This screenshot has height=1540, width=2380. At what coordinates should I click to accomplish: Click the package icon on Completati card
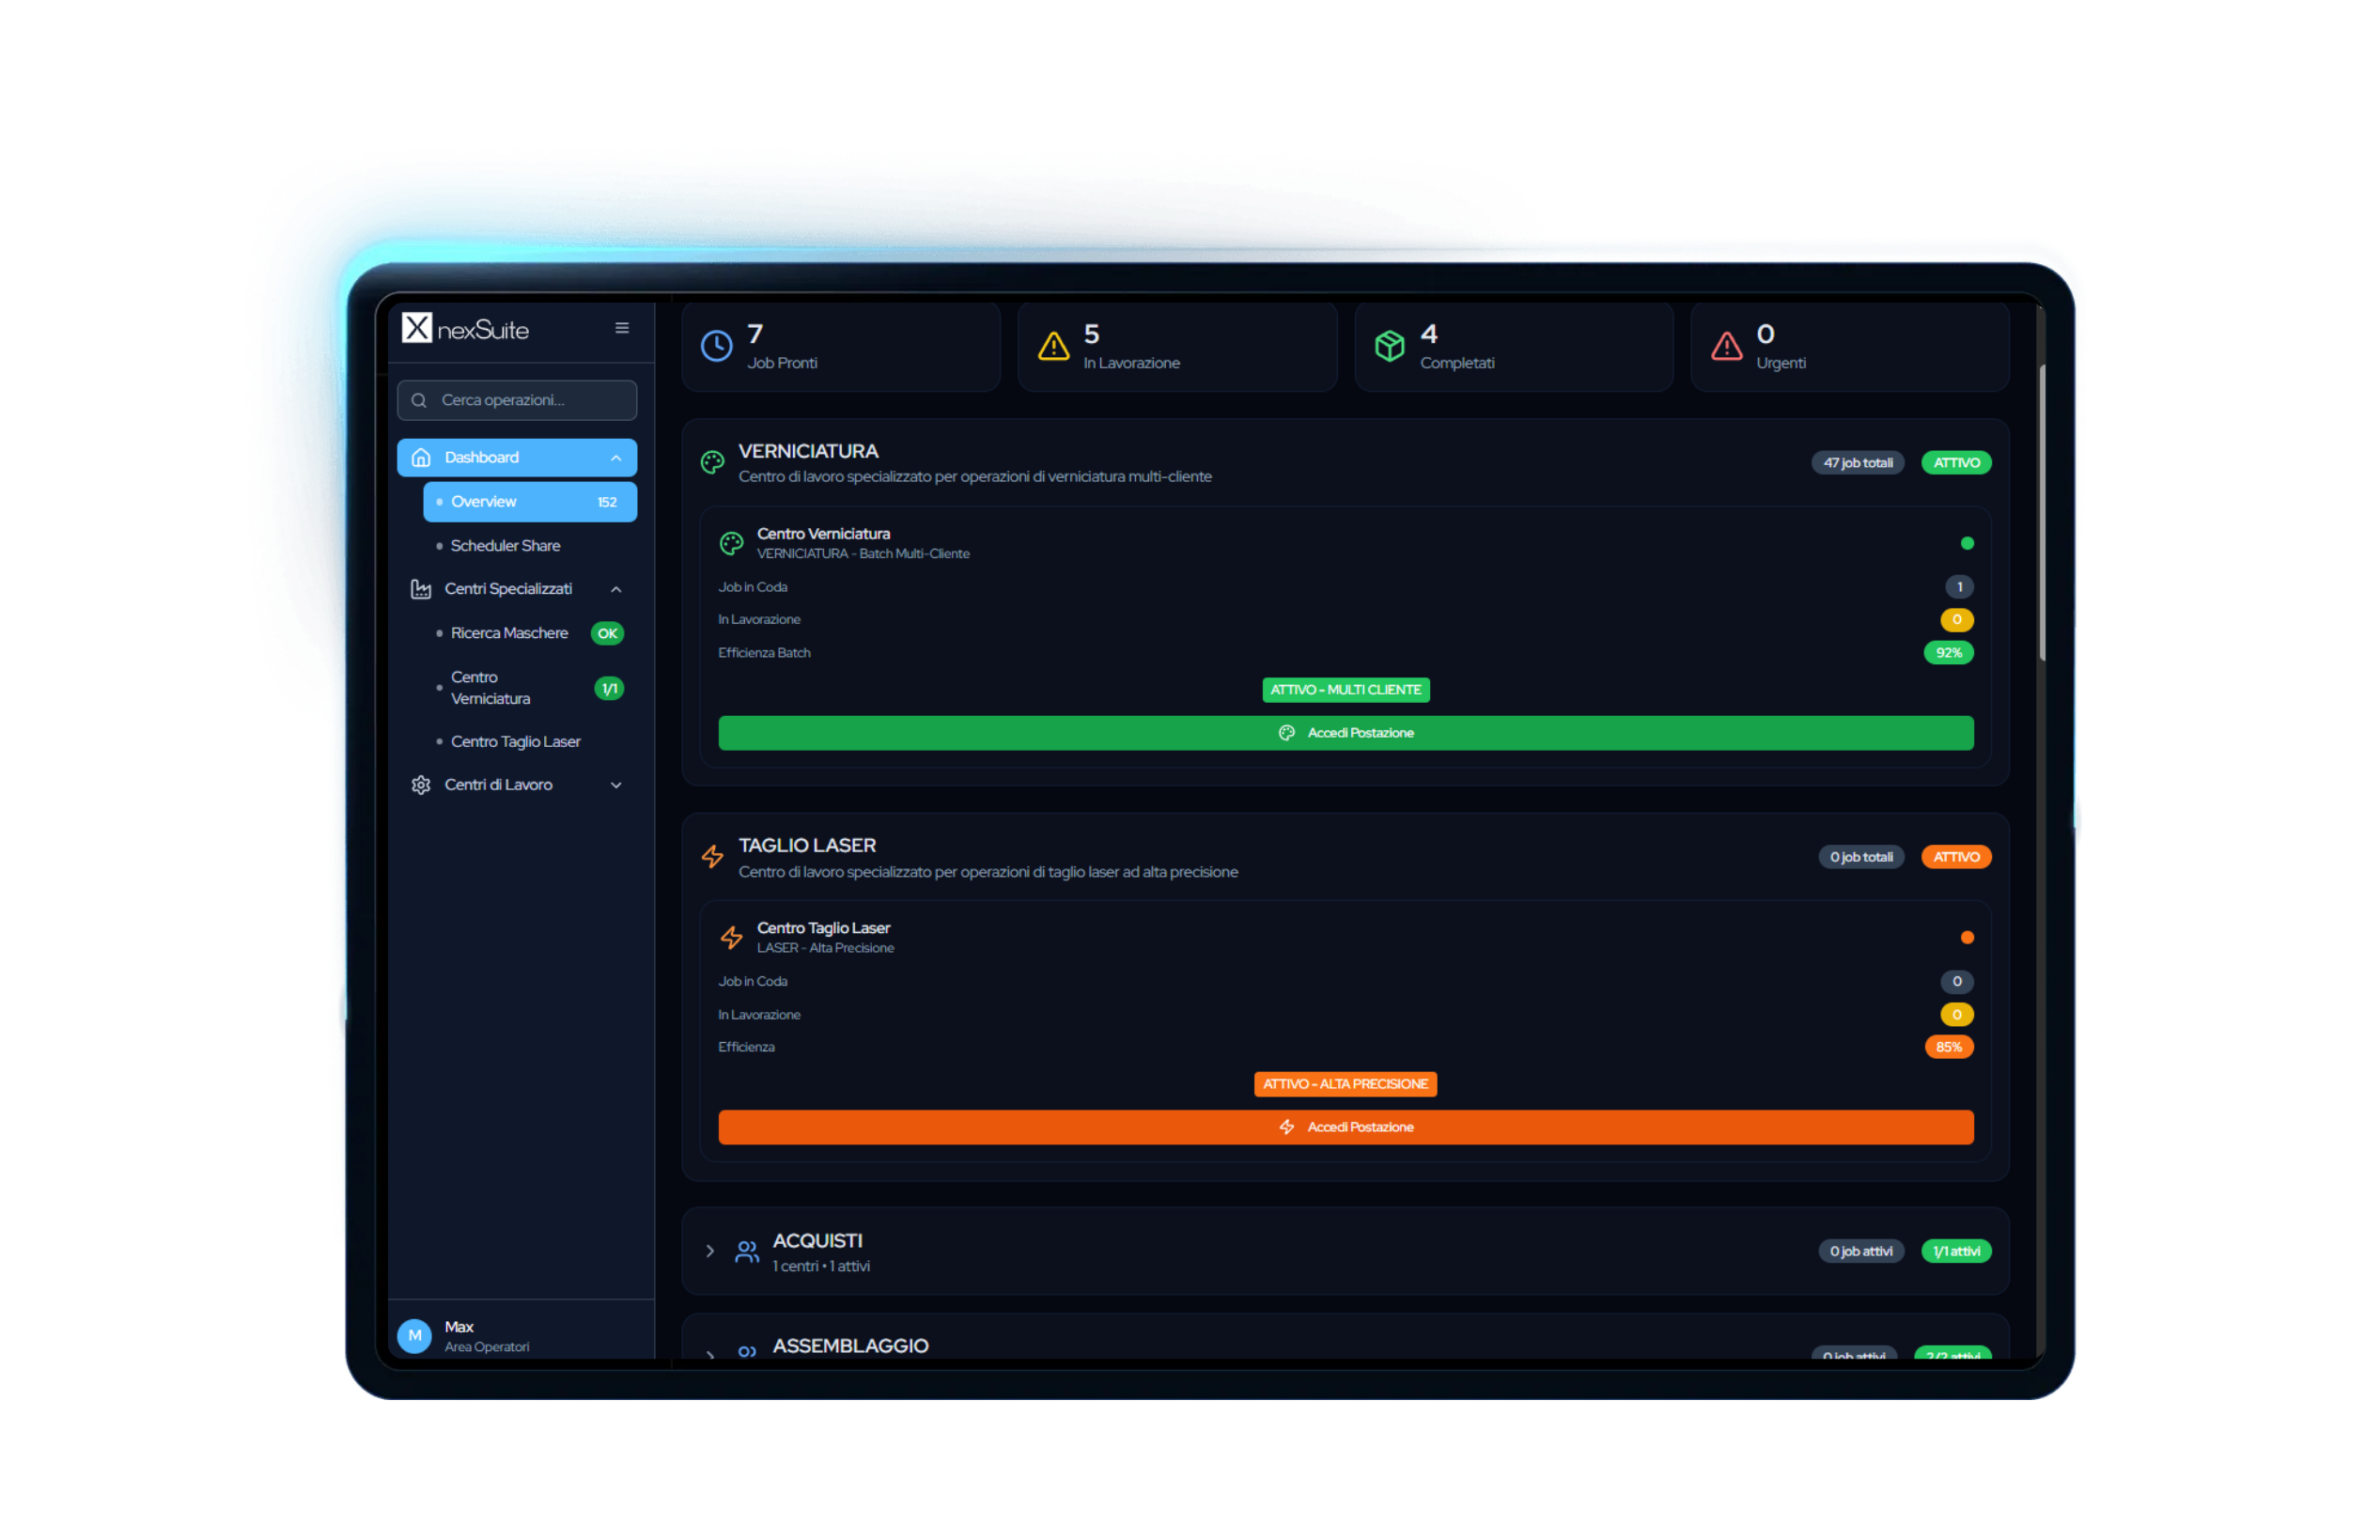(1390, 346)
